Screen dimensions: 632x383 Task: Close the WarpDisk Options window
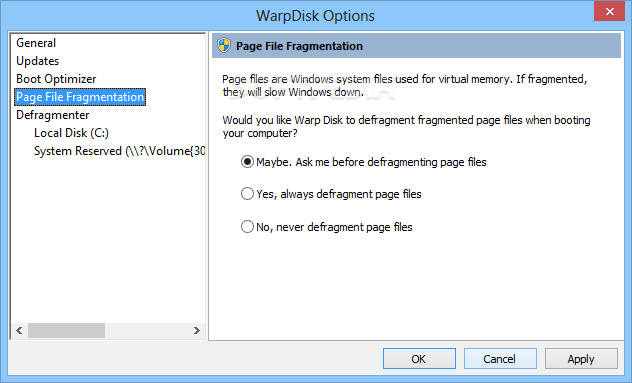point(609,11)
